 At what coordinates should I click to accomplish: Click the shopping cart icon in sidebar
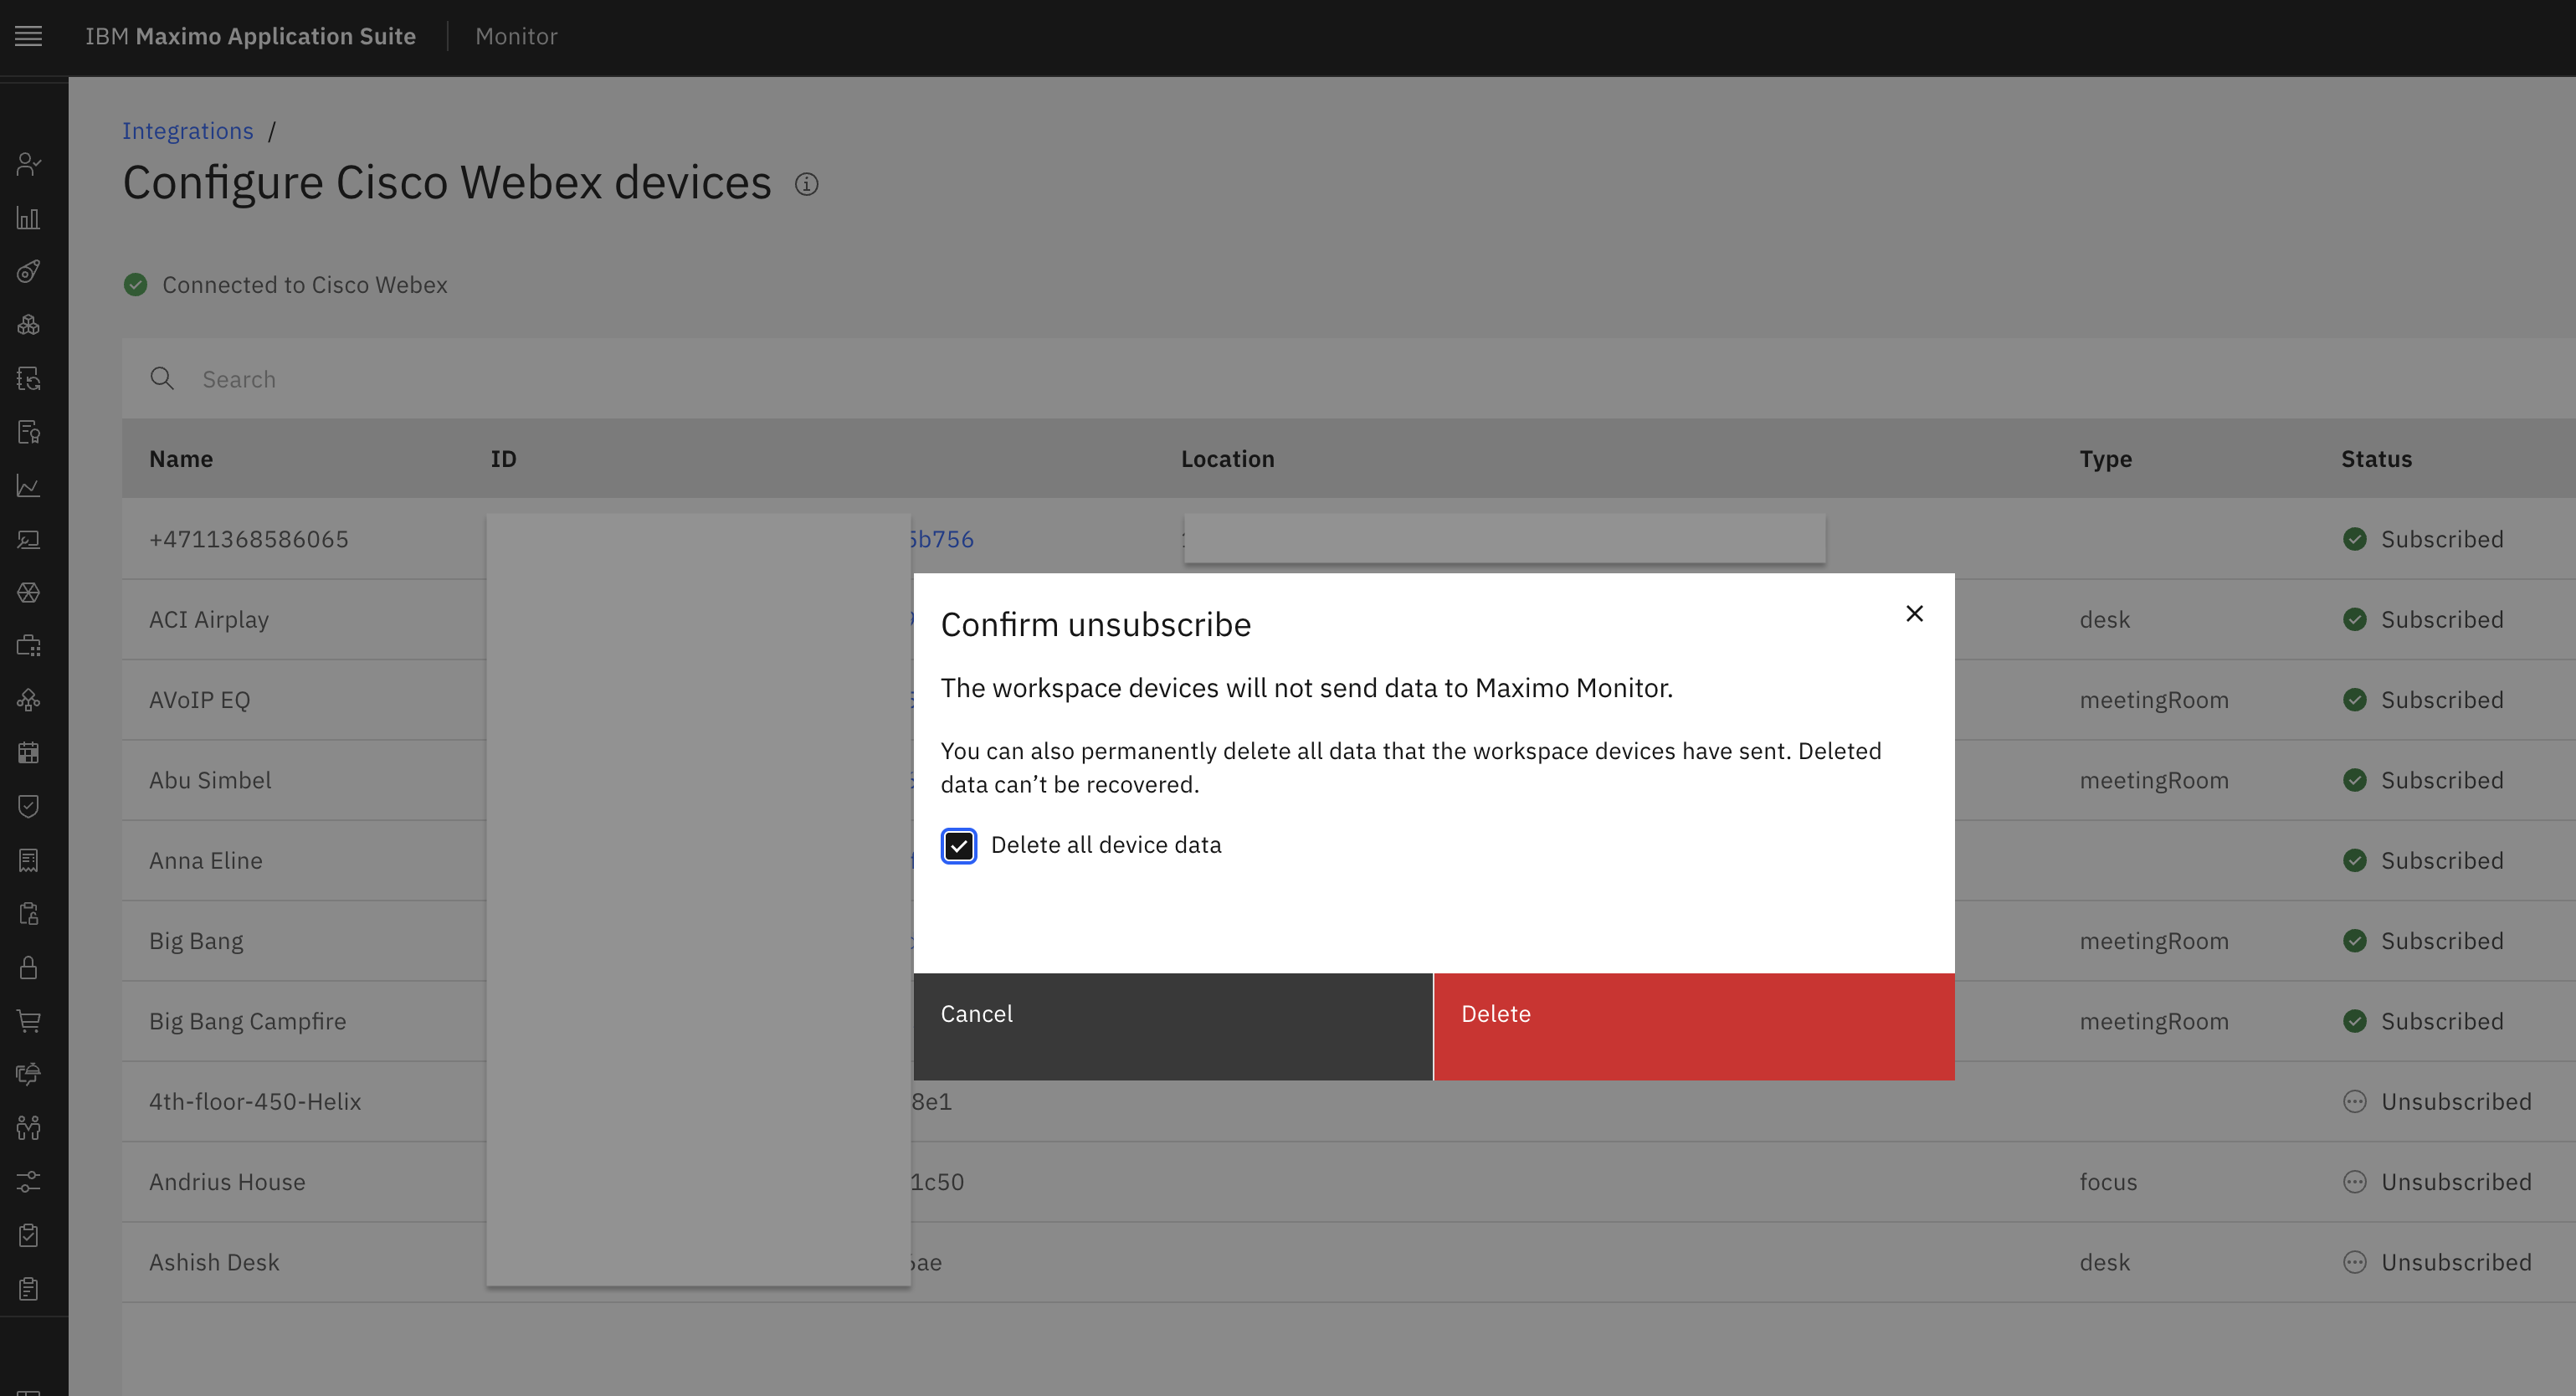coord(28,1021)
